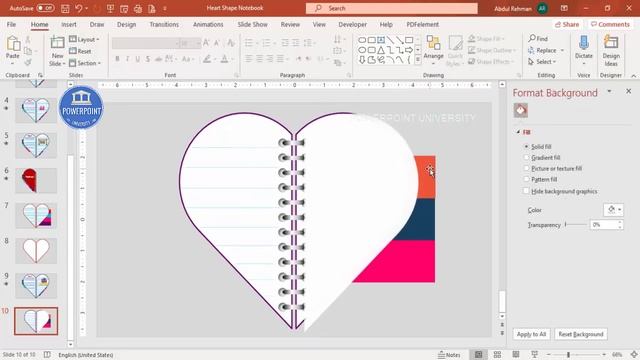Collapse the ribbon with chevron
This screenshot has height=360, width=640.
[633, 76]
